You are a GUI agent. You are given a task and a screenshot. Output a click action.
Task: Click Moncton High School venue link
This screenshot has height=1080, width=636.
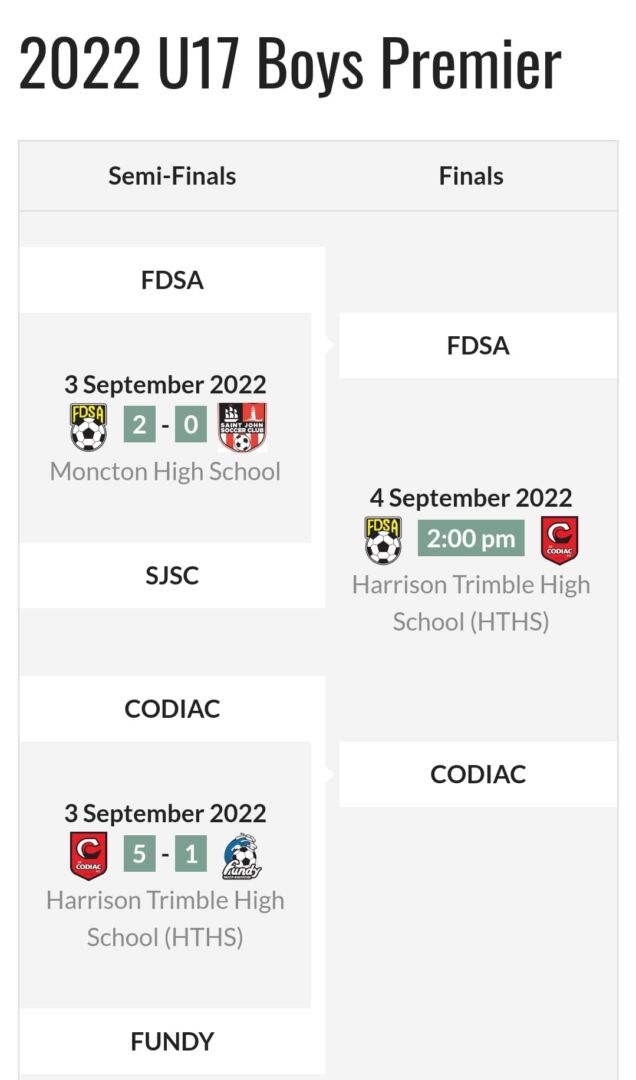(x=165, y=472)
